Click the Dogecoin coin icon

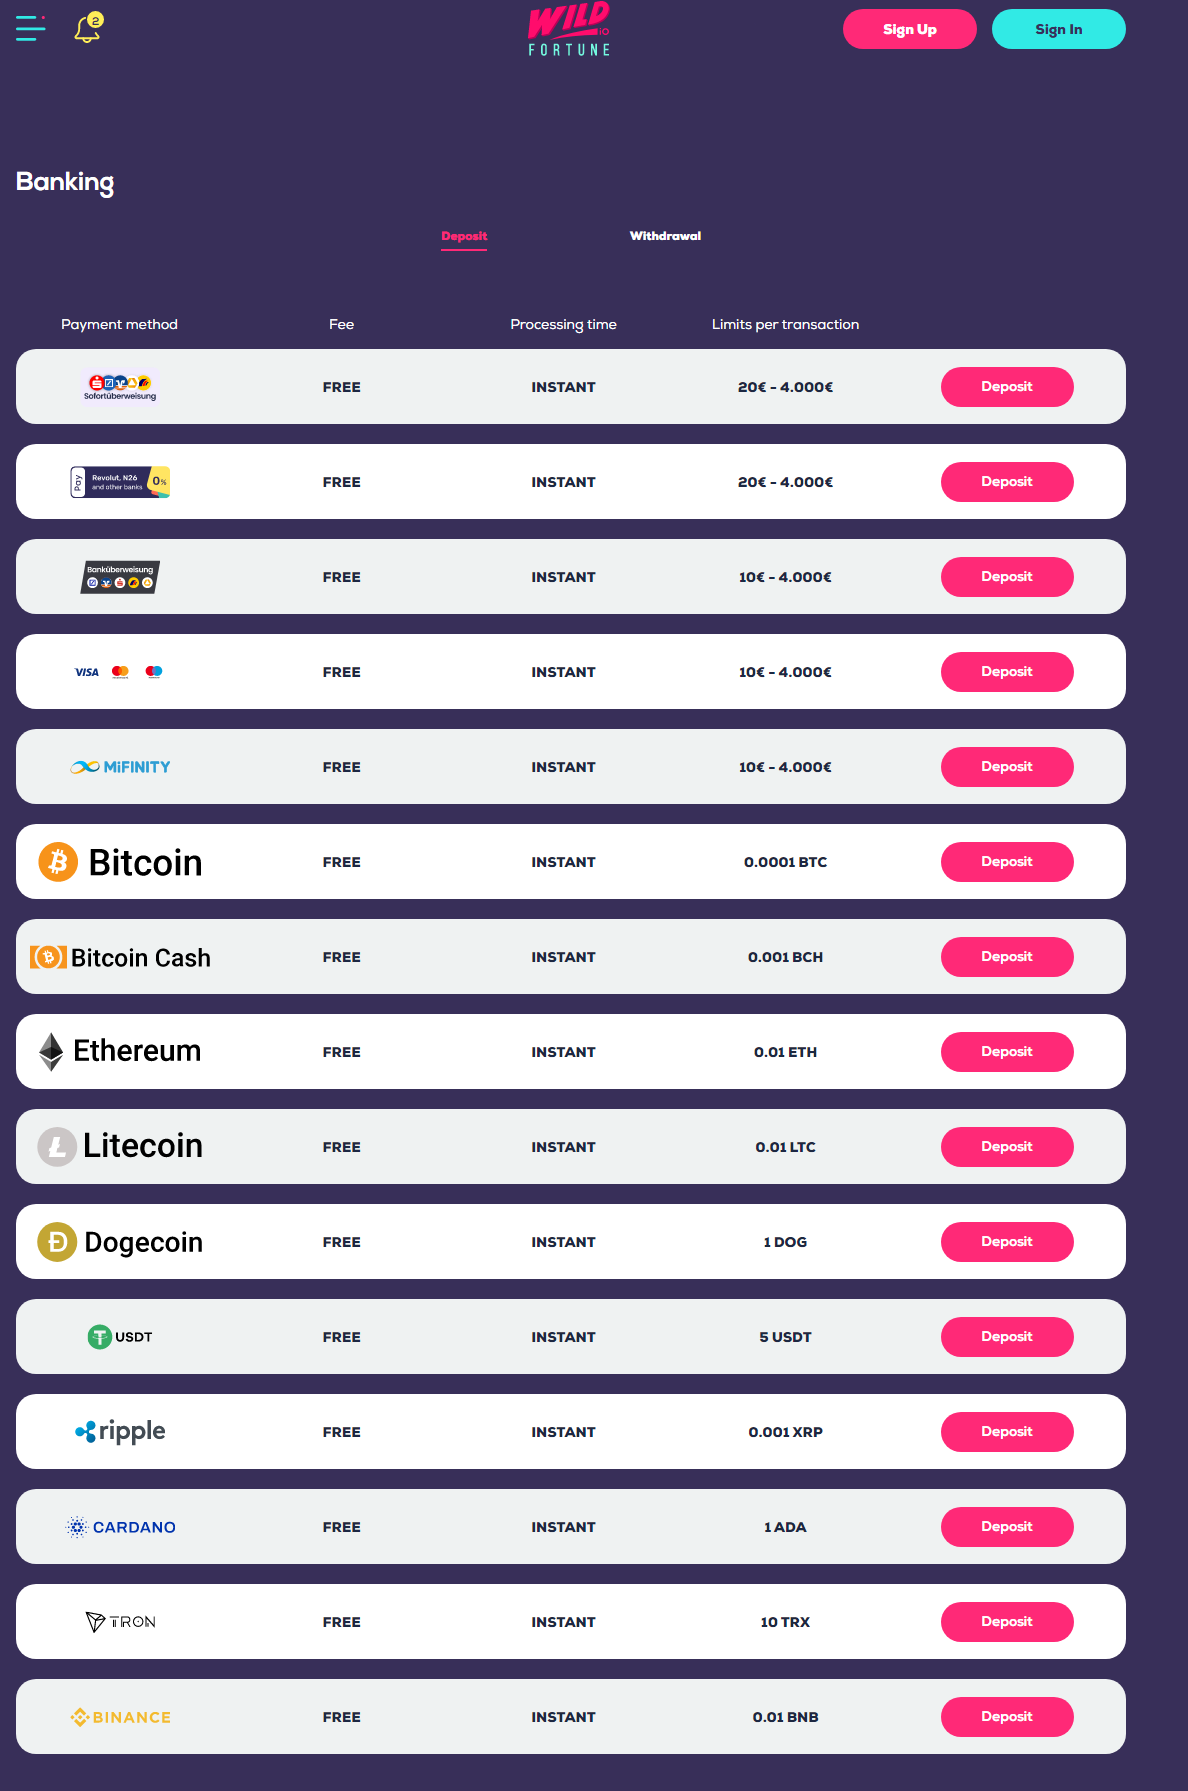[x=57, y=1242]
